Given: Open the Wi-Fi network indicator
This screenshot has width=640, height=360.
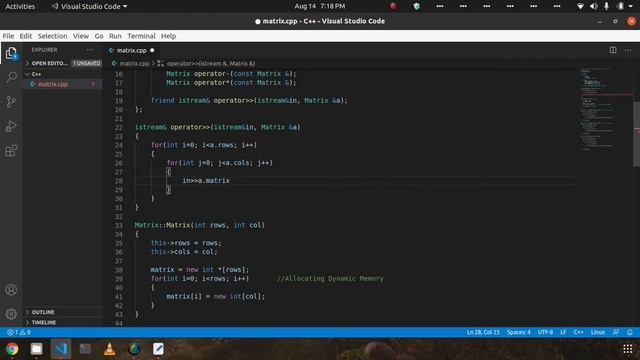Looking at the screenshot, I should point(580,6).
